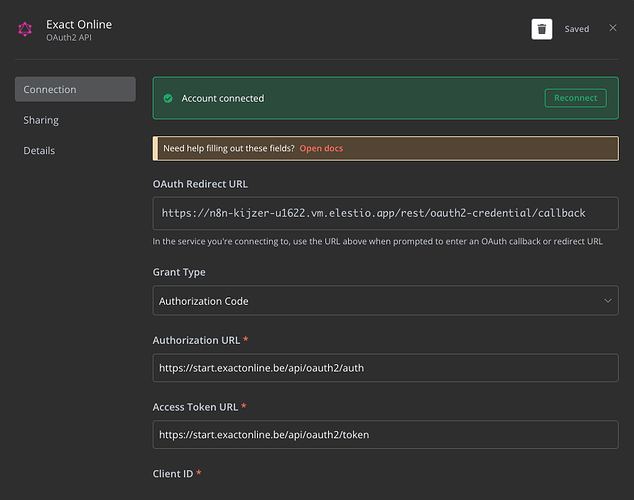Click the 'Need help filling out these fields?' text
634x500 pixels.
(x=229, y=148)
